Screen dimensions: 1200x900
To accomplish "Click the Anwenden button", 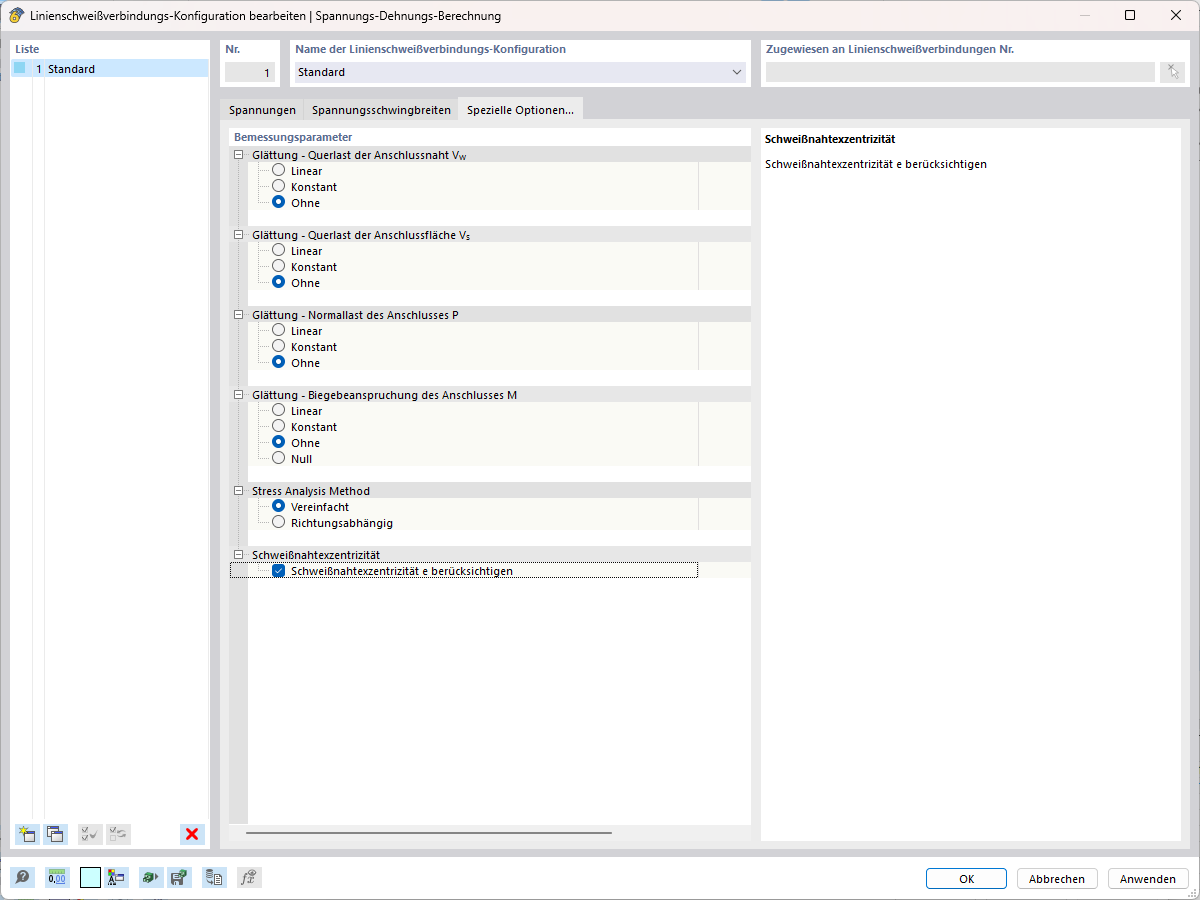I will (1148, 879).
